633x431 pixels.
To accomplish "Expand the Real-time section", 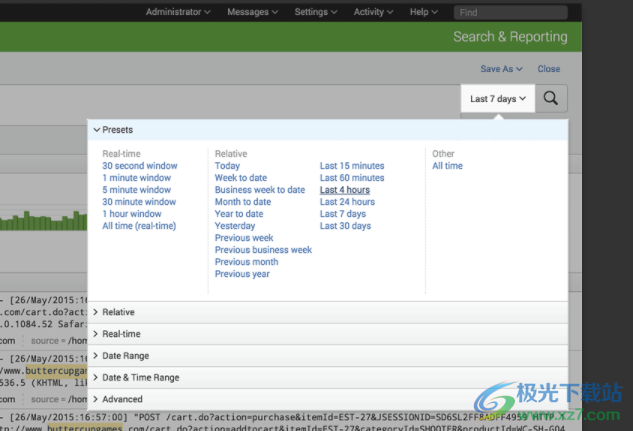I will click(327, 334).
